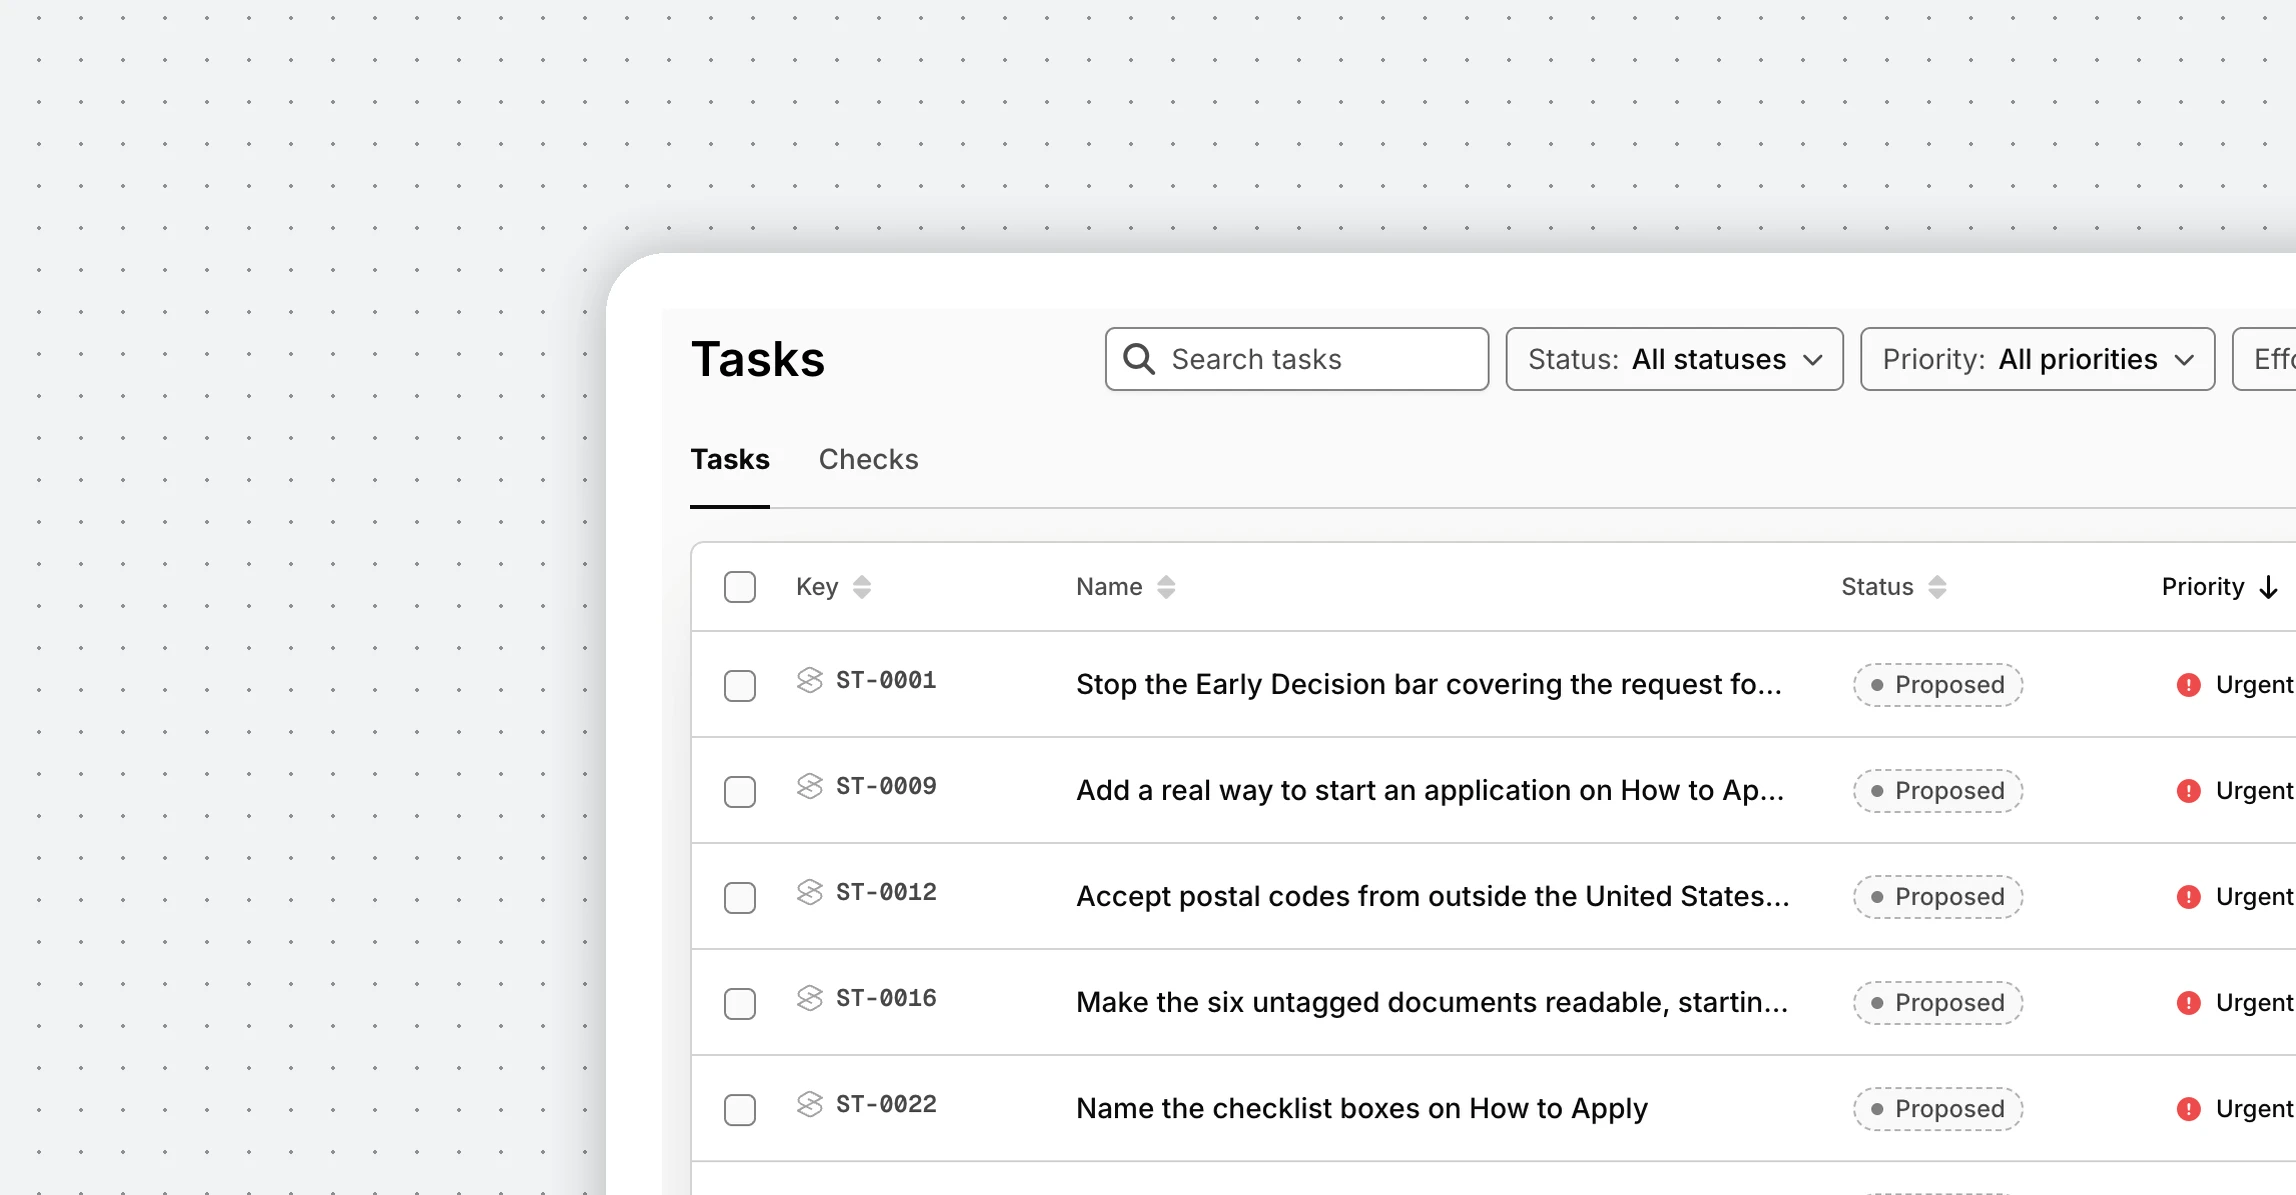The height and width of the screenshot is (1195, 2296).
Task: Select the Tasks tab
Action: pos(730,459)
